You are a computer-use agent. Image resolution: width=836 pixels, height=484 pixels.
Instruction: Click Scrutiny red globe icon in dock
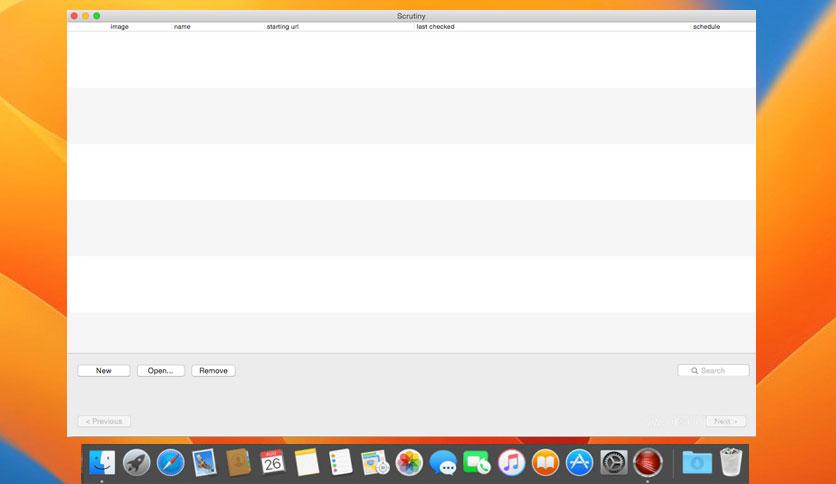(x=648, y=462)
